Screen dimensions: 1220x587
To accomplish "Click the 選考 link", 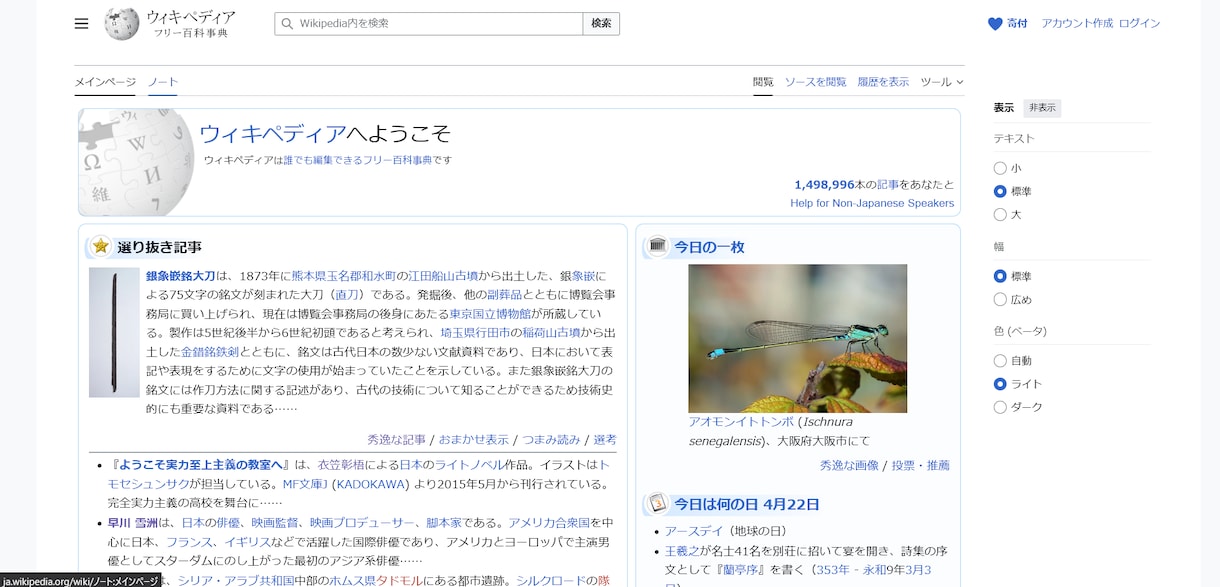I will [x=605, y=440].
